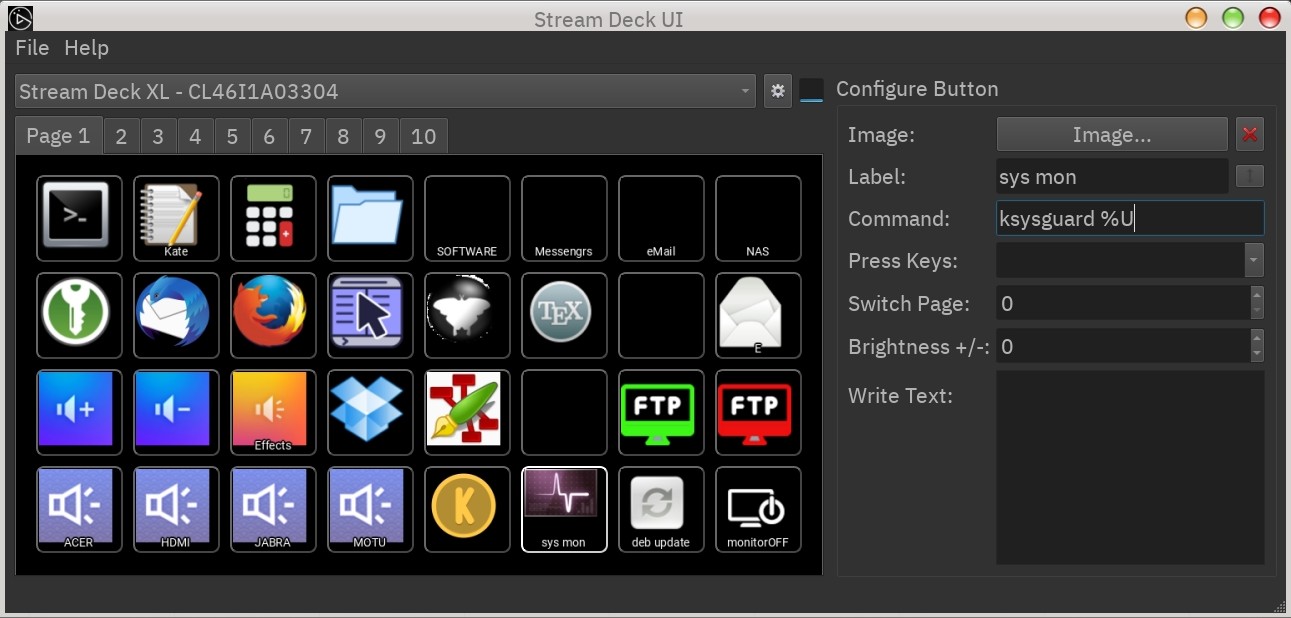Switch to page tab 5
Image resolution: width=1291 pixels, height=618 pixels.
232,137
